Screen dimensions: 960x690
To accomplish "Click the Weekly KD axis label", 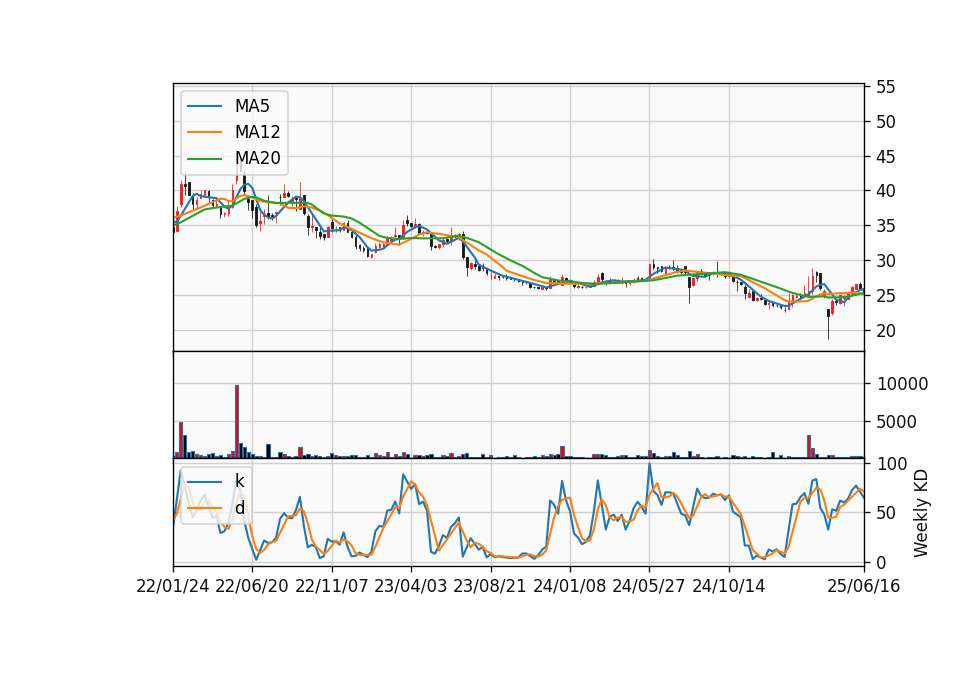I will tap(921, 513).
